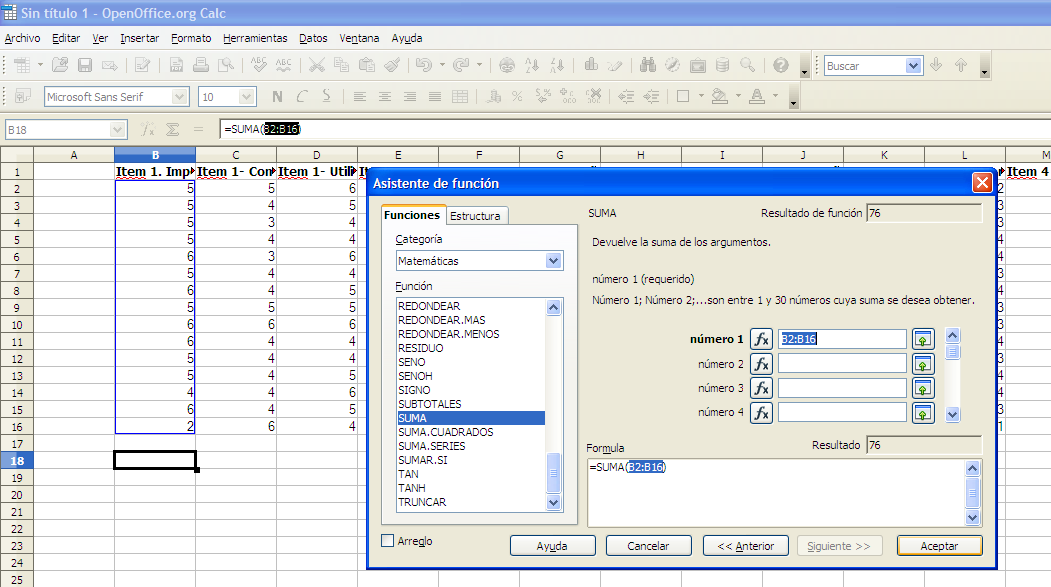Toggle justified alignment
This screenshot has width=1051, height=587.
point(435,96)
